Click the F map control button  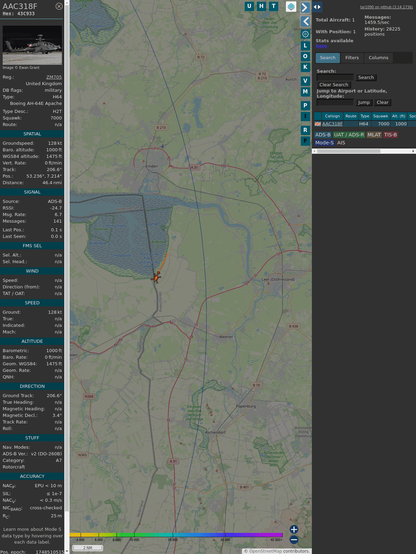tap(305, 141)
